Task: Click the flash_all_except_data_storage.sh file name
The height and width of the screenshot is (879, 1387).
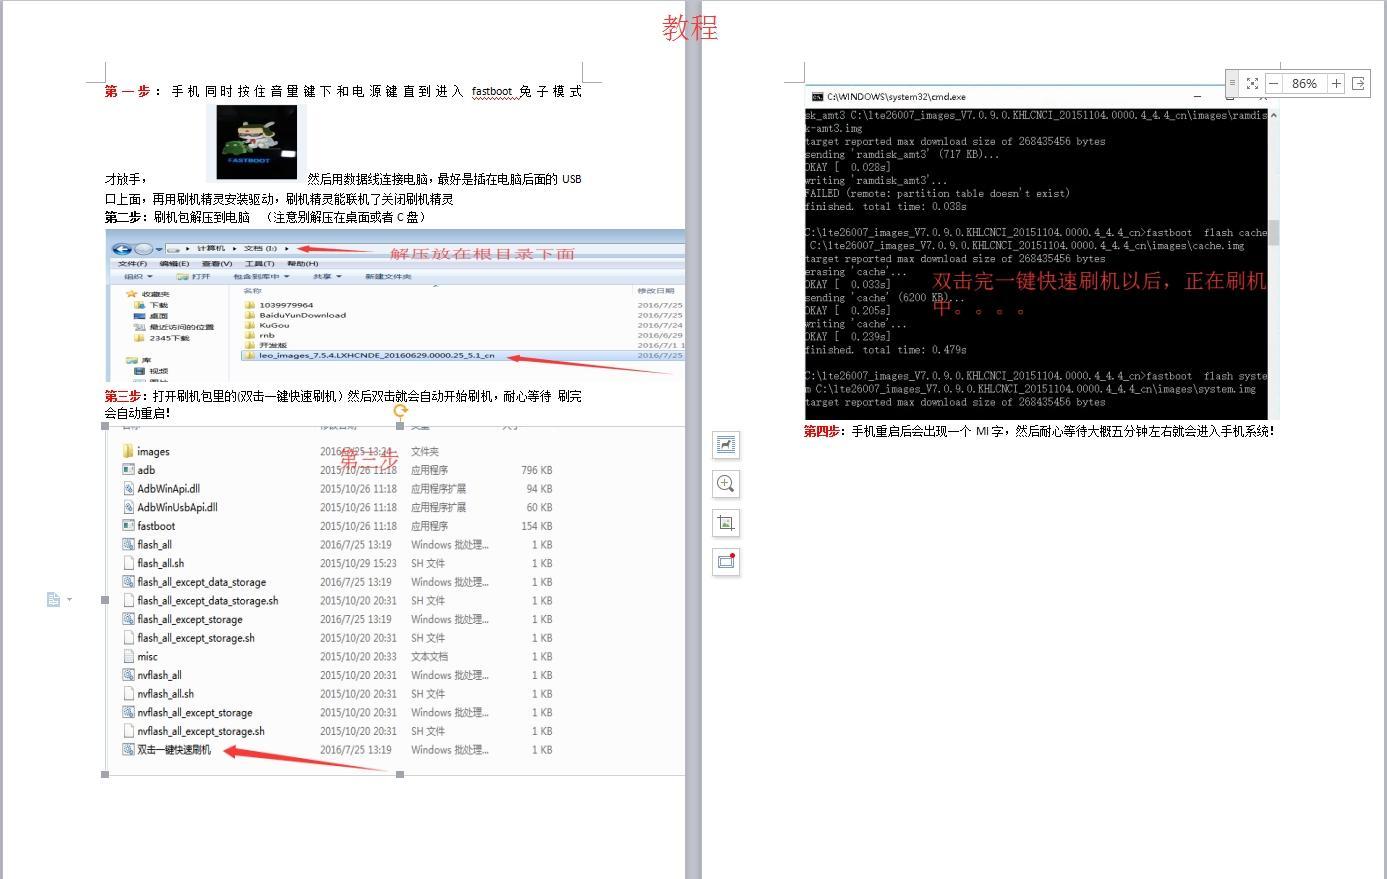Action: 208,601
